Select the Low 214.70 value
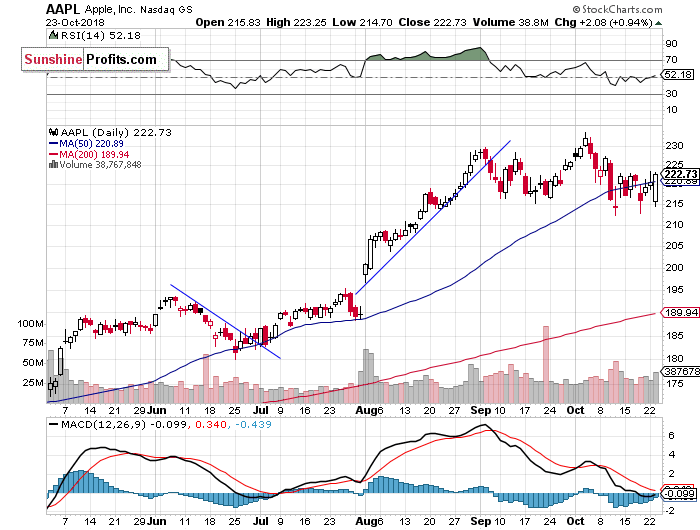Image resolution: width=700 pixels, height=530 pixels. (x=362, y=22)
